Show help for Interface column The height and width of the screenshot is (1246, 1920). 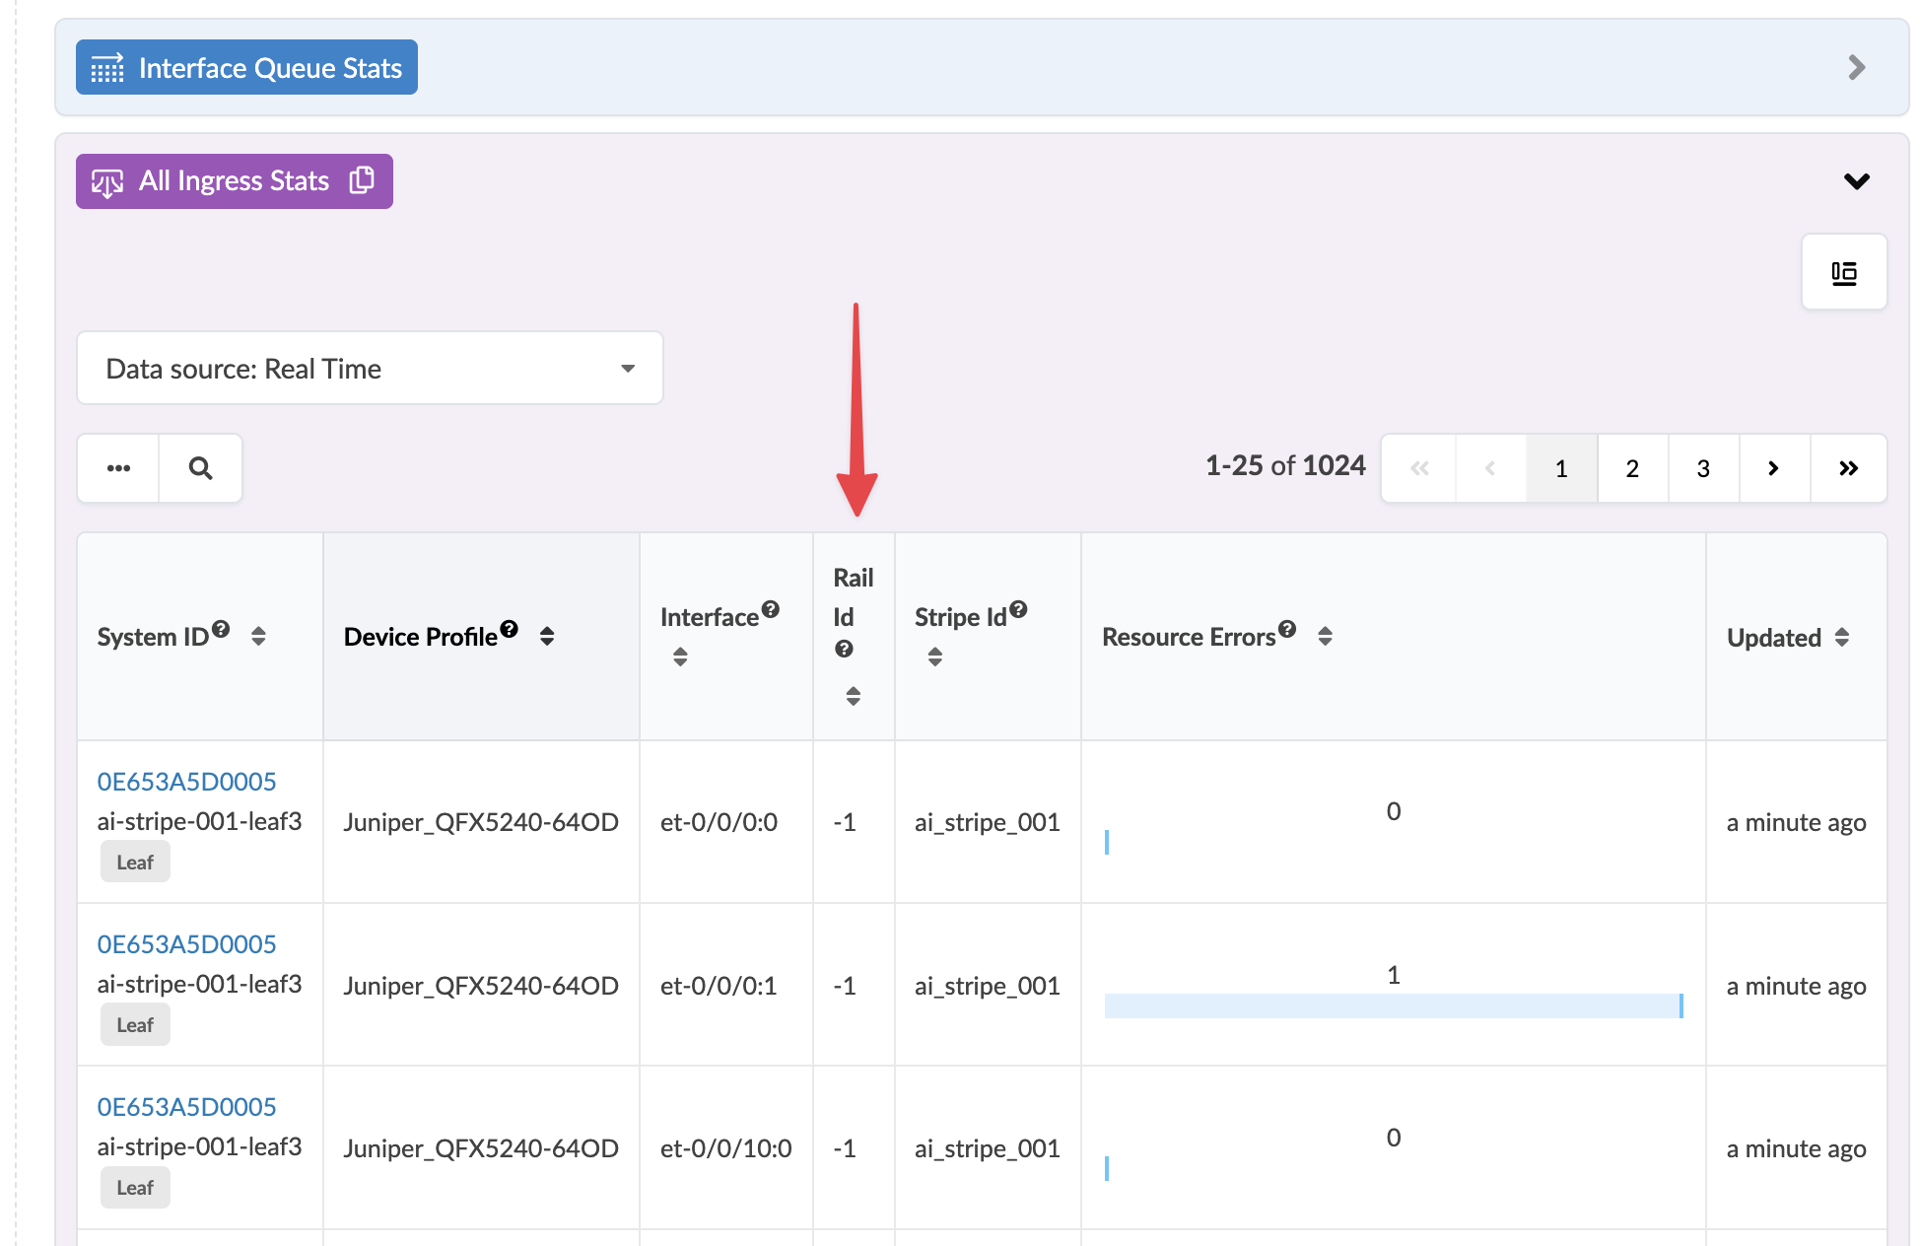(770, 609)
